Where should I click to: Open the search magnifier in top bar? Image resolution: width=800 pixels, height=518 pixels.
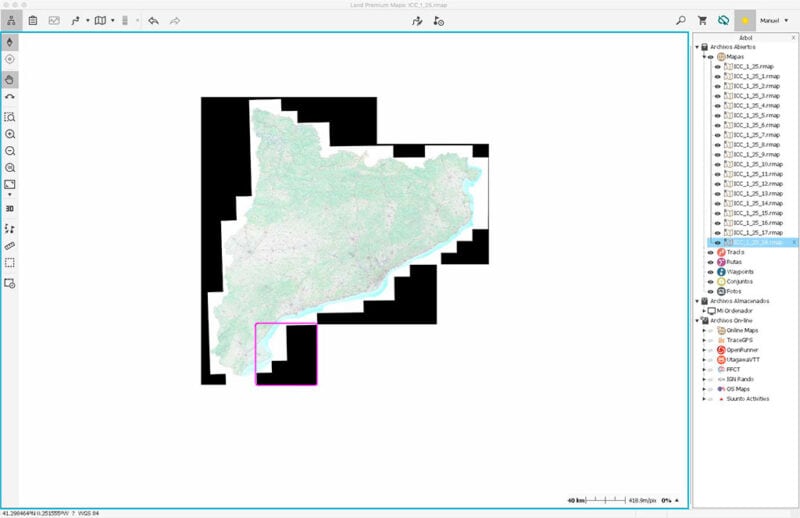coord(681,21)
